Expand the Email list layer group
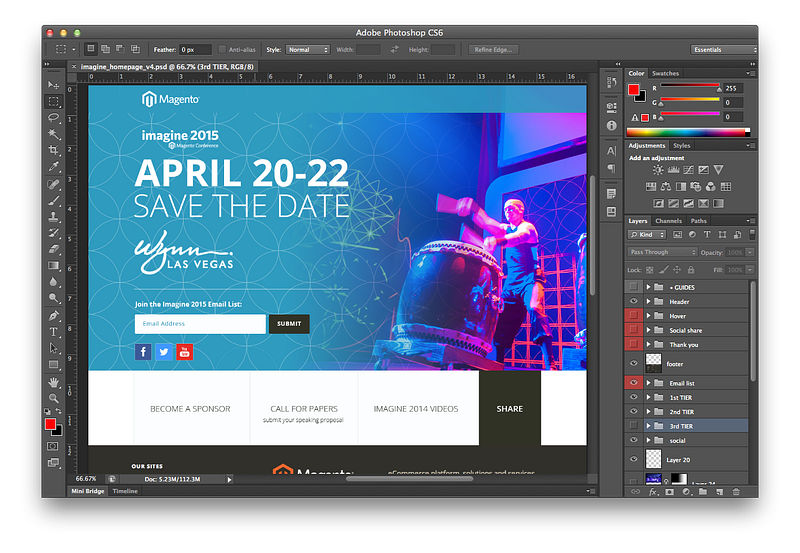This screenshot has height=553, width=800. (648, 383)
